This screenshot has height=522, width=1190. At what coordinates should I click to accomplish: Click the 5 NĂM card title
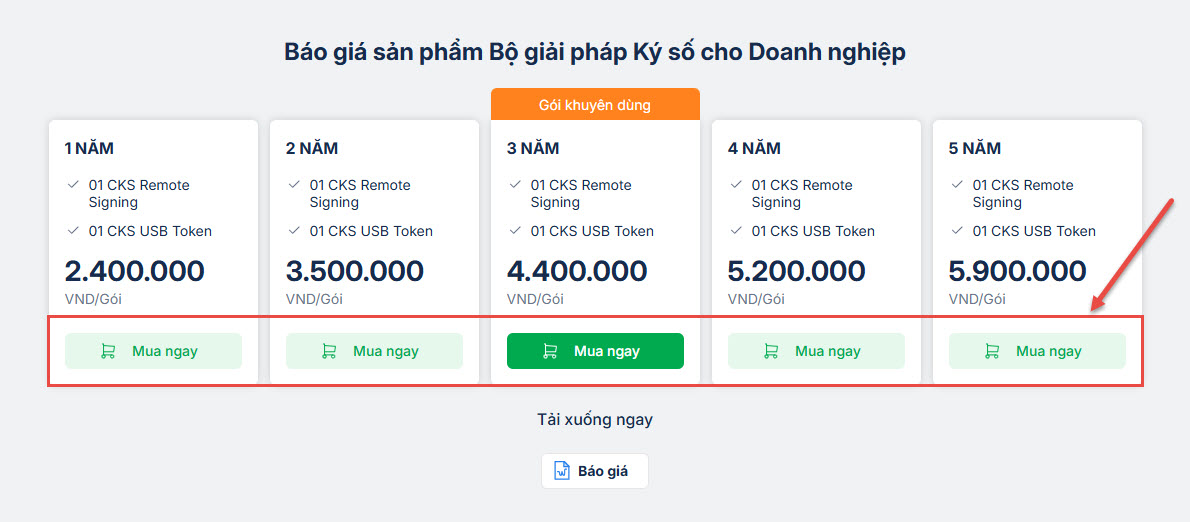975,149
